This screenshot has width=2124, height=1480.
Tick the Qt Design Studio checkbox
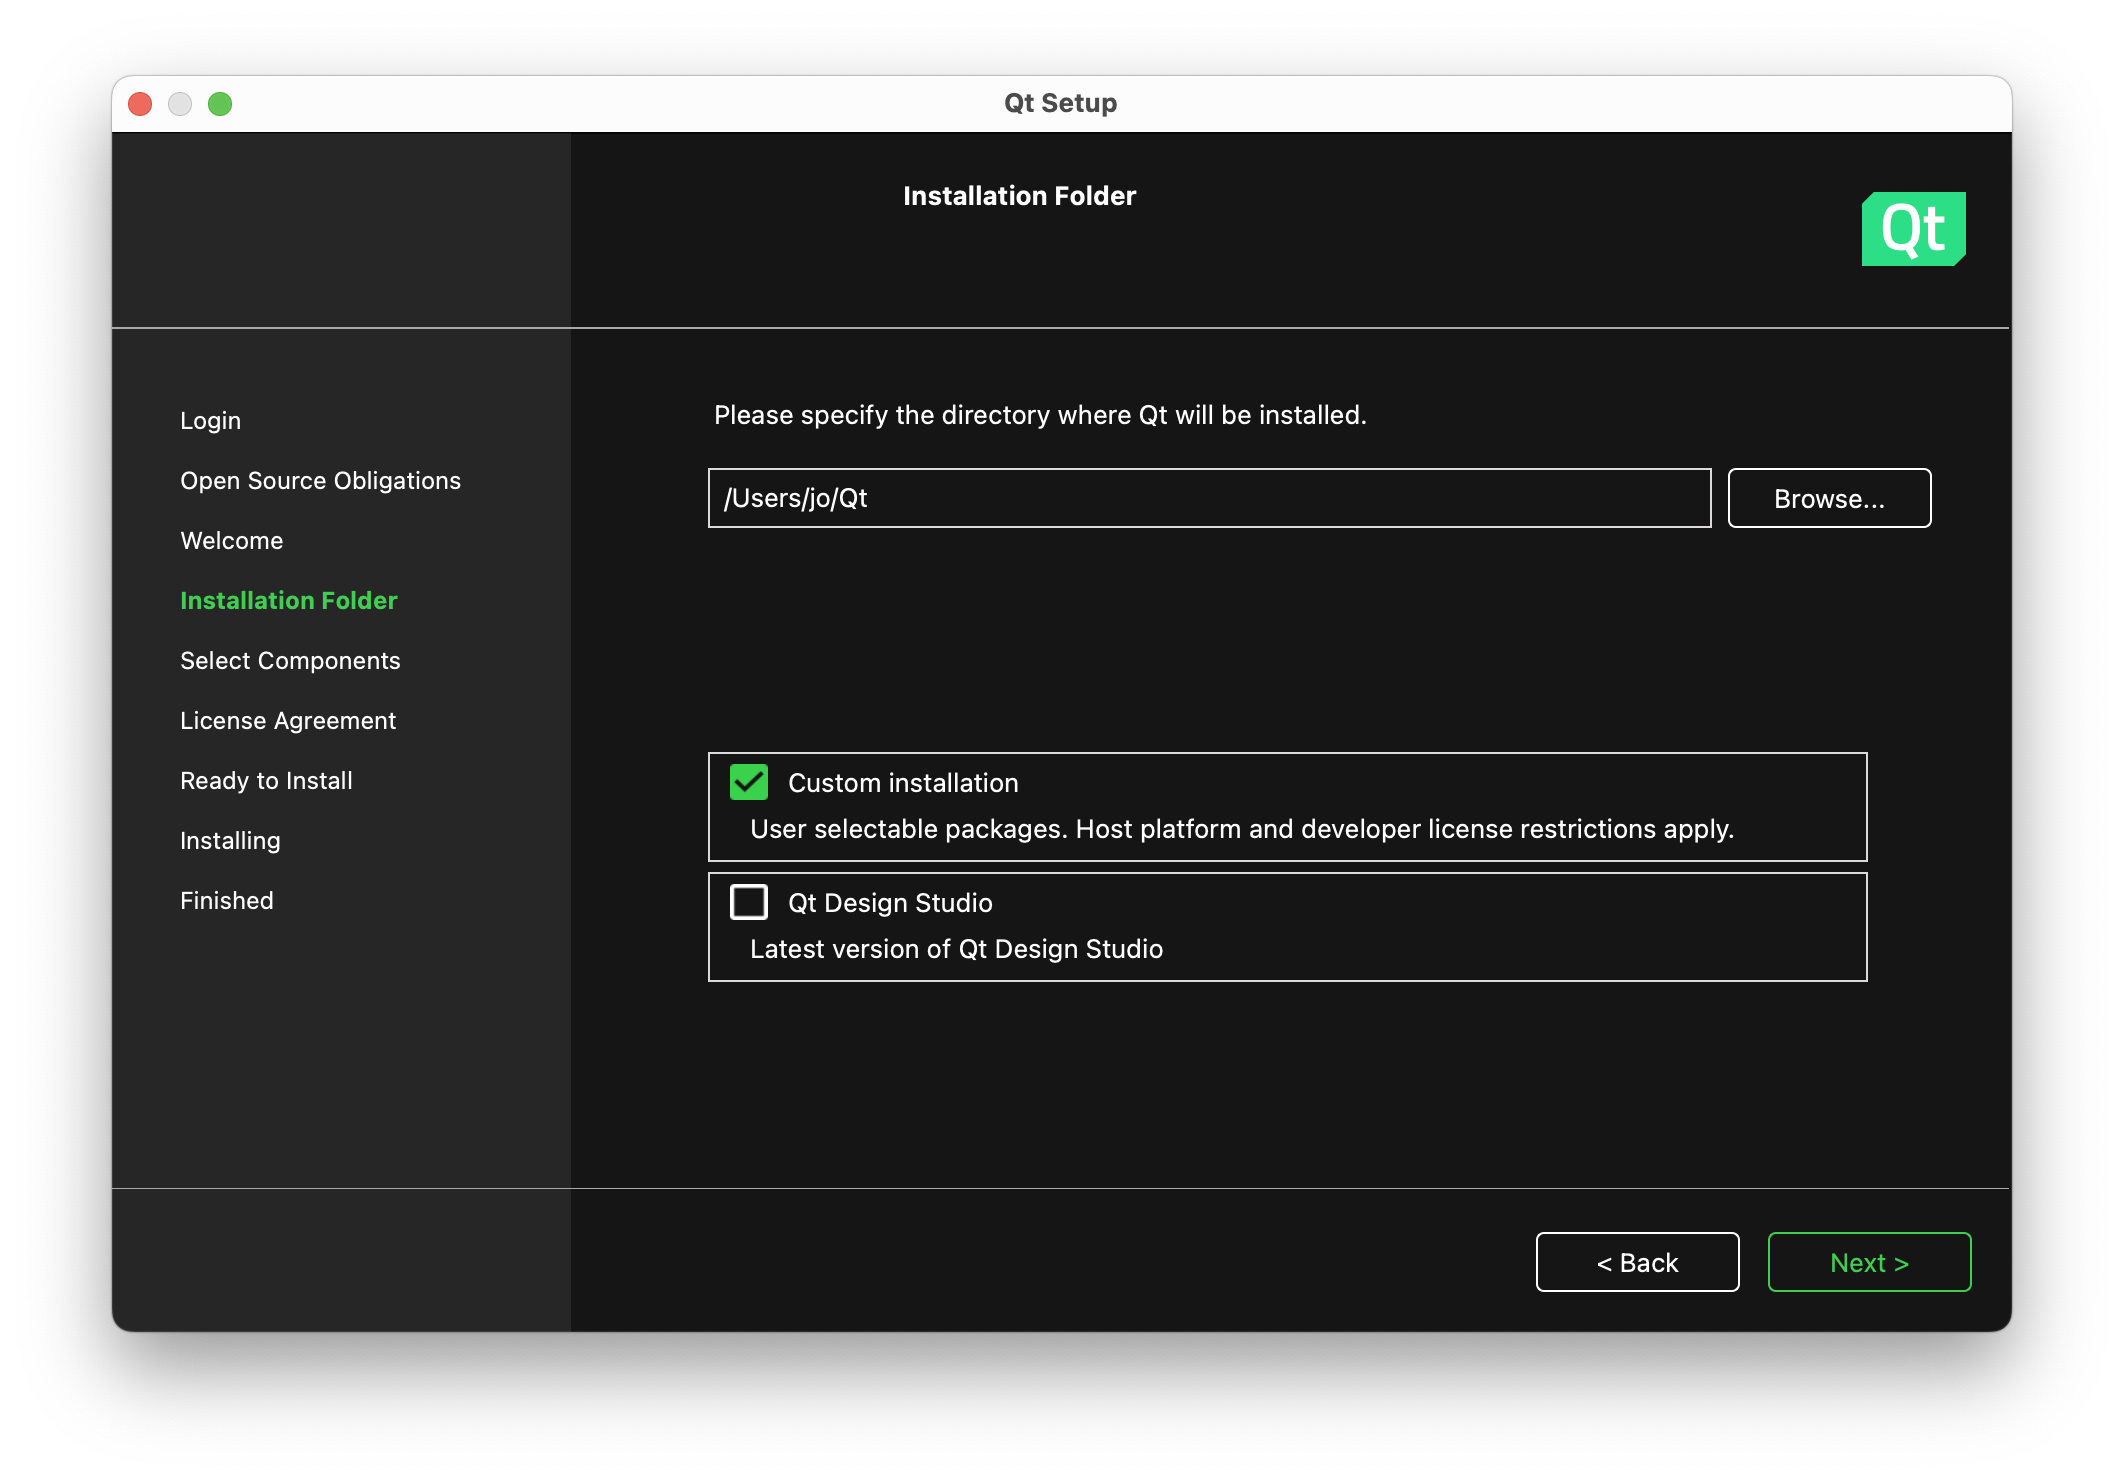(749, 902)
